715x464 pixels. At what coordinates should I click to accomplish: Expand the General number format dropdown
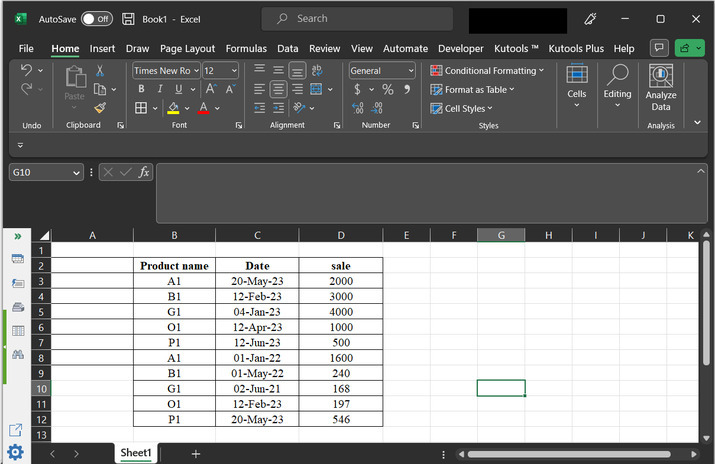point(410,71)
